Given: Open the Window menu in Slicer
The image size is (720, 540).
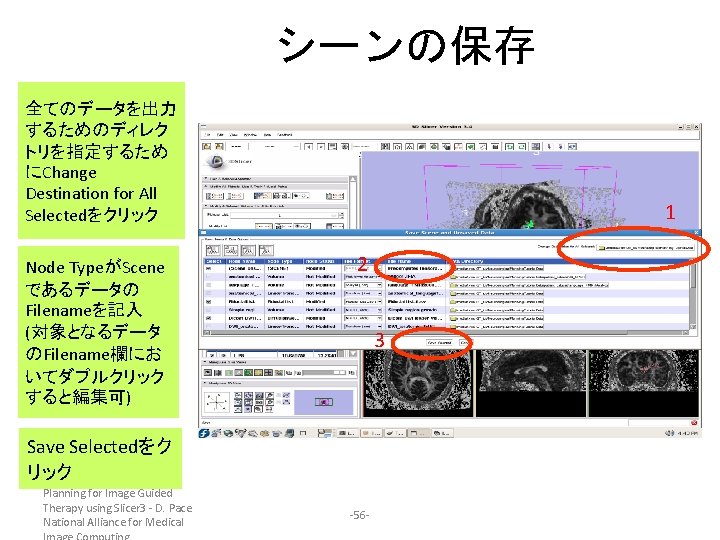Looking at the screenshot, I should point(250,135).
